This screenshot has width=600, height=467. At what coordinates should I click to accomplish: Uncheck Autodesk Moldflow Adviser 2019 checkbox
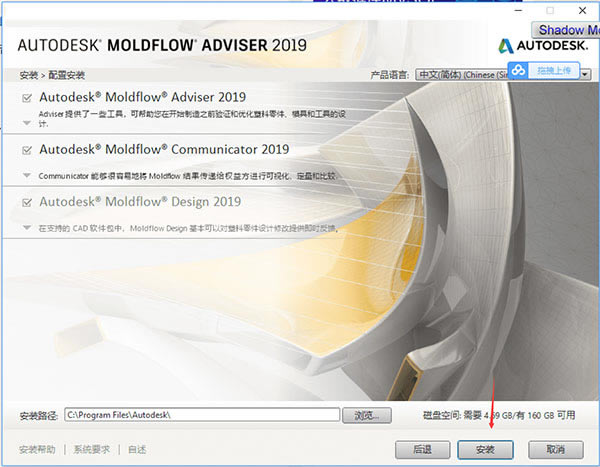click(x=27, y=98)
